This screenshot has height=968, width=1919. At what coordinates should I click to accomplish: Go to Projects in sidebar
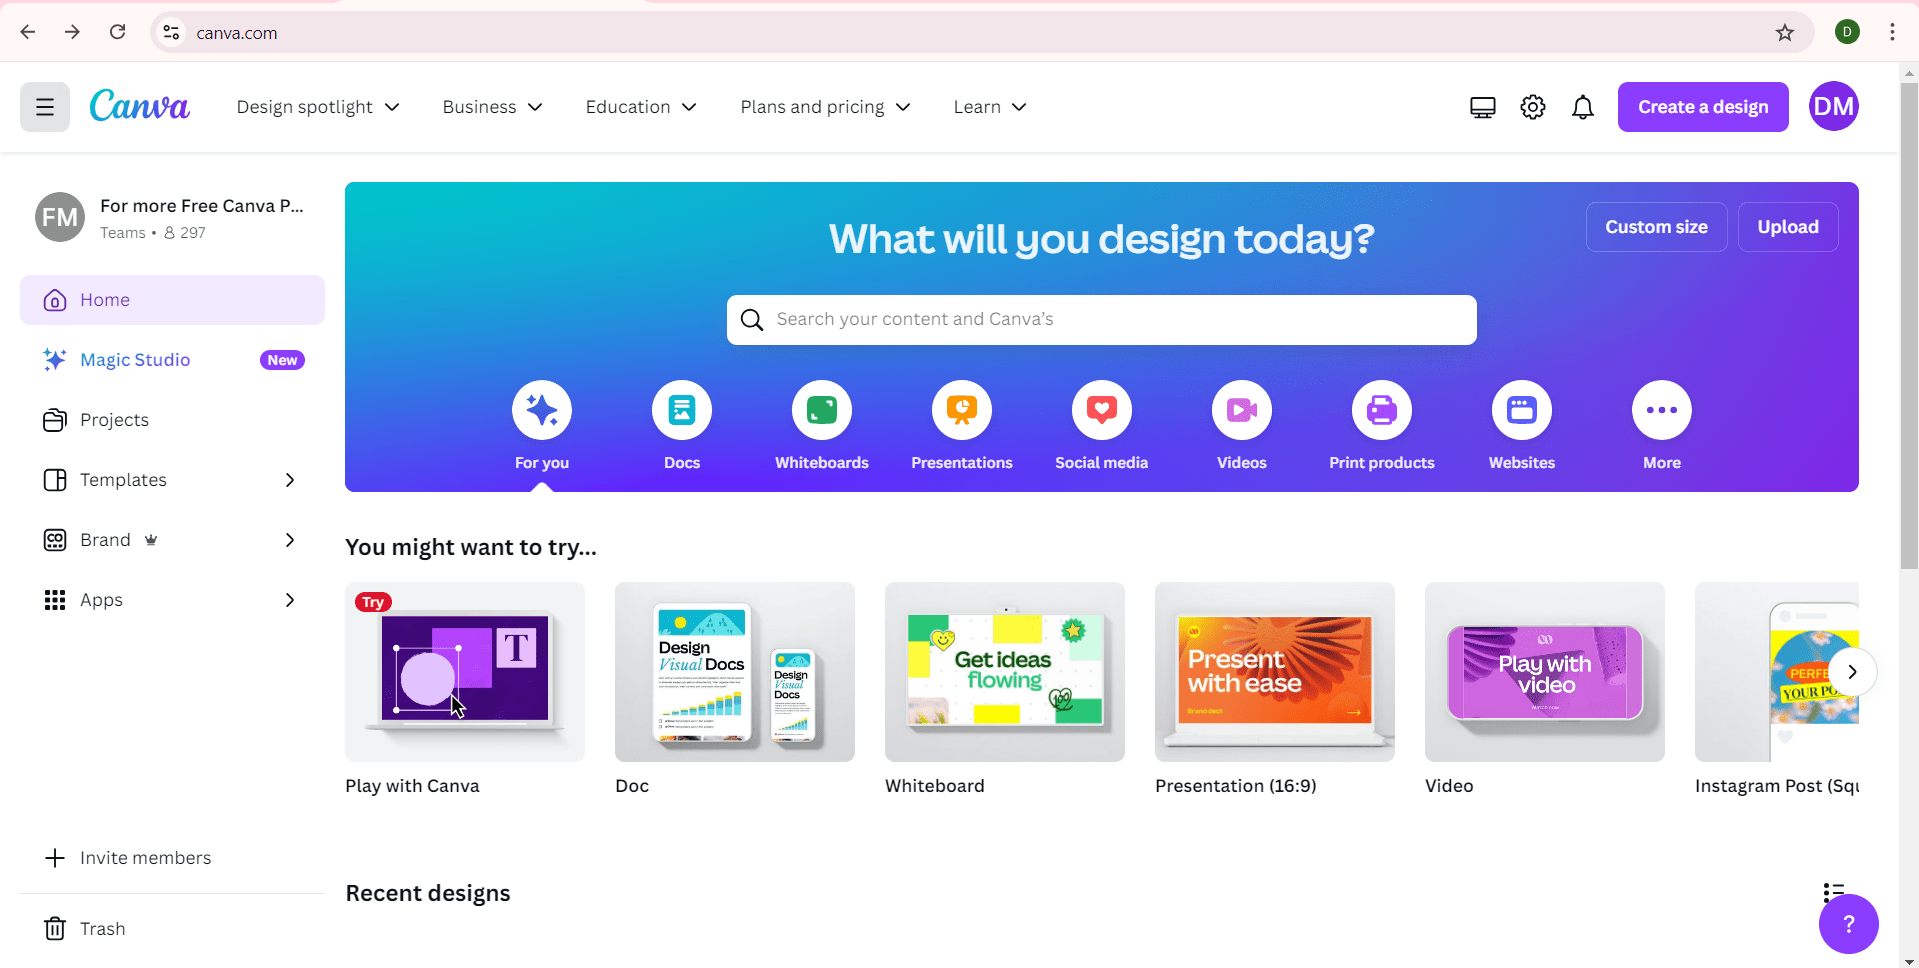coord(114,420)
